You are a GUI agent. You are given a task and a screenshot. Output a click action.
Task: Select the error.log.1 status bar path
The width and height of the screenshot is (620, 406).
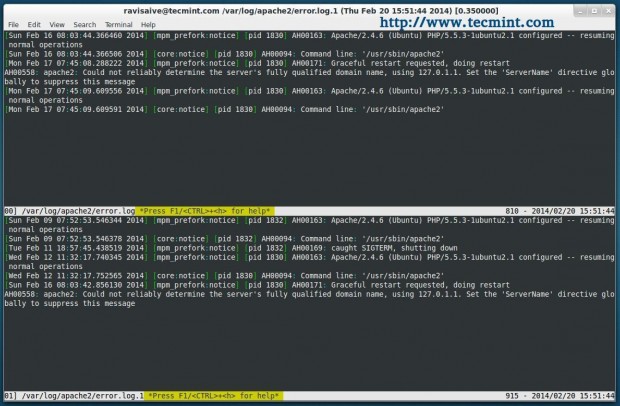[83, 396]
